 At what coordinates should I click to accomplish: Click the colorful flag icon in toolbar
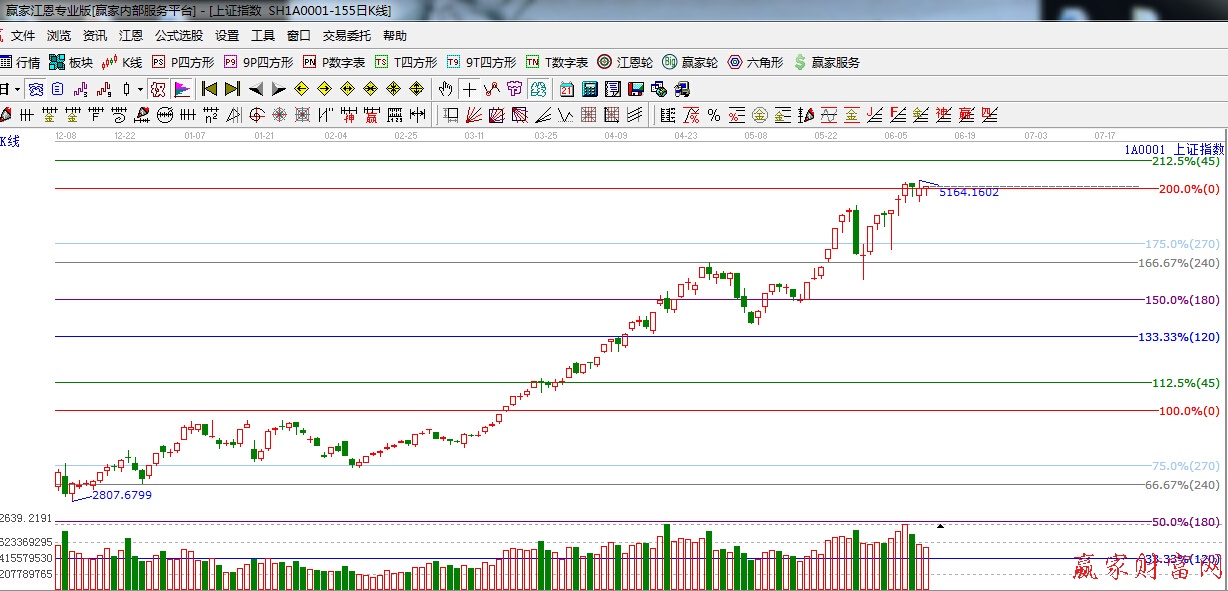click(x=182, y=89)
